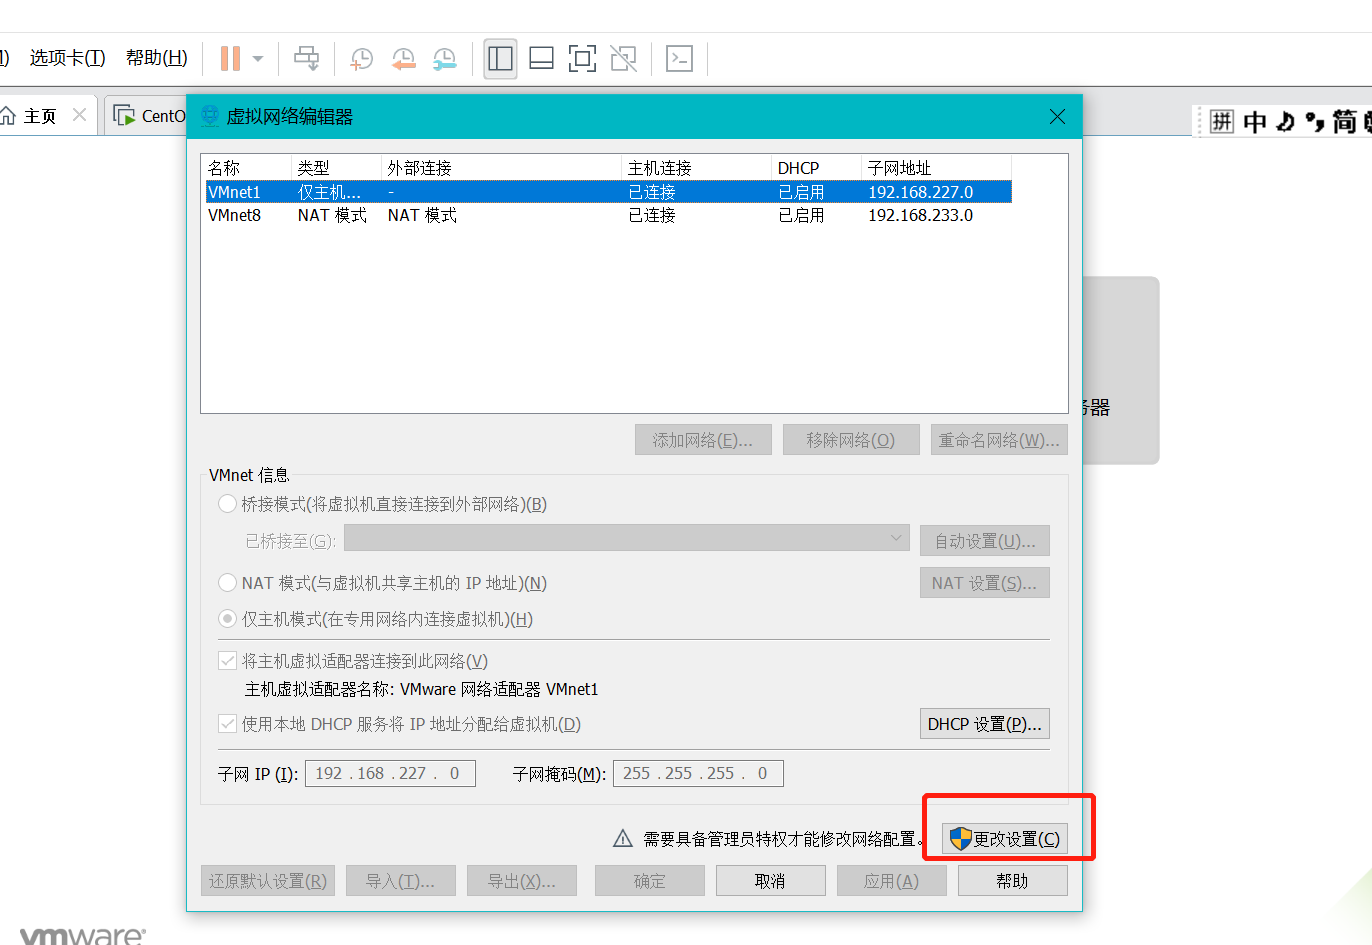
Task: Open the snapshot manager wrench-clock icon
Action: pyautogui.click(x=444, y=59)
